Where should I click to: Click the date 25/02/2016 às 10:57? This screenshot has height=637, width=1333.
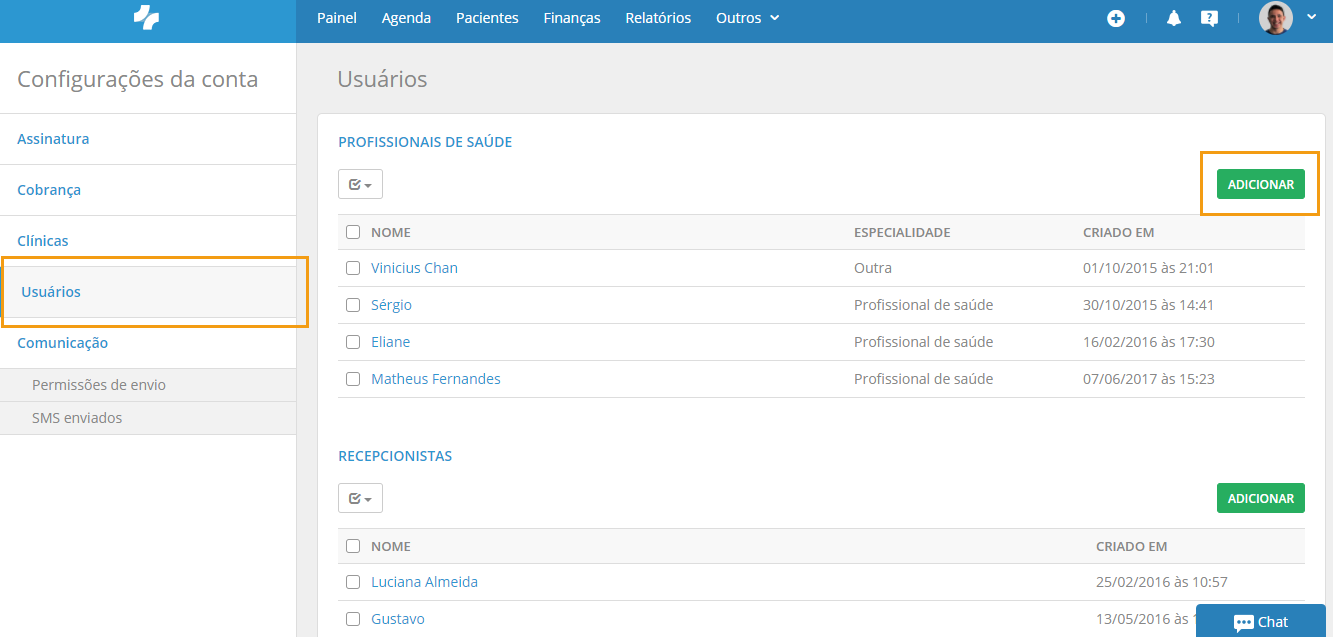pos(1162,582)
